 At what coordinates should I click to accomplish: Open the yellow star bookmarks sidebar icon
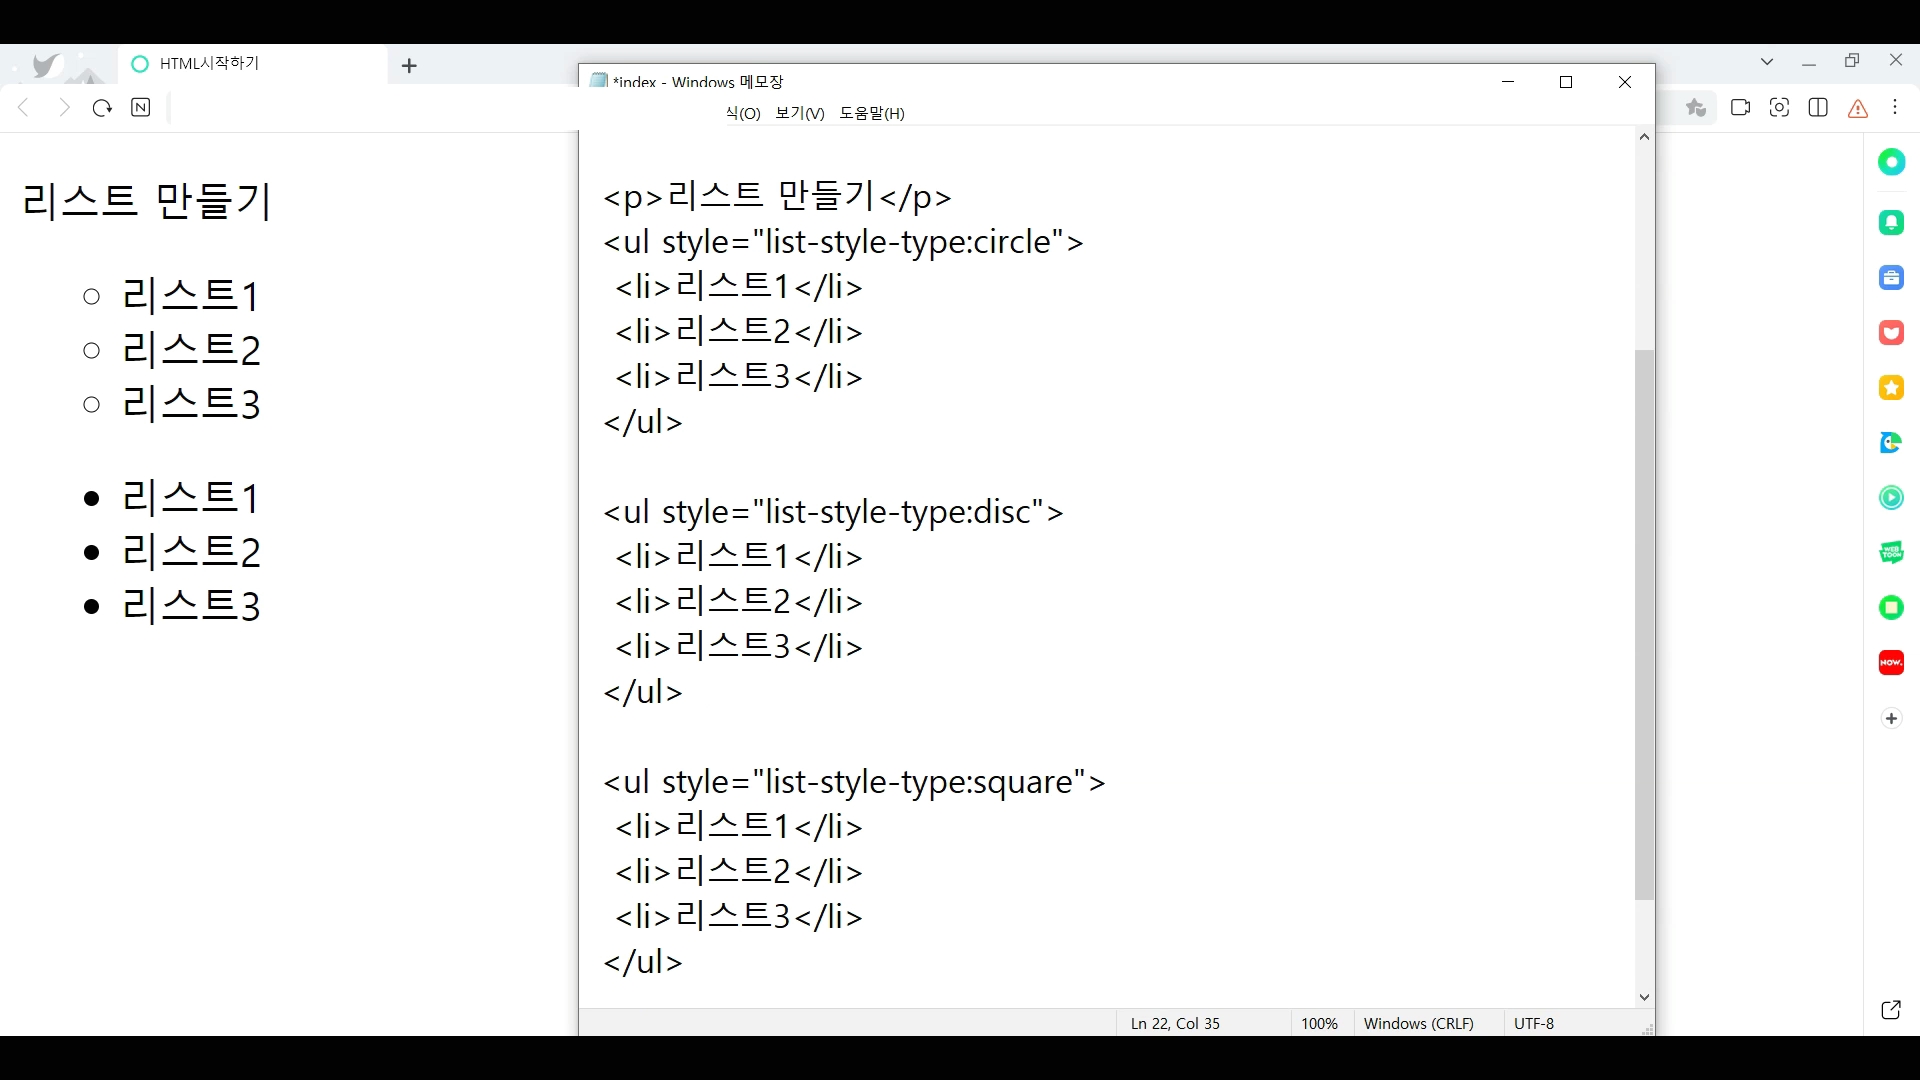coord(1891,388)
